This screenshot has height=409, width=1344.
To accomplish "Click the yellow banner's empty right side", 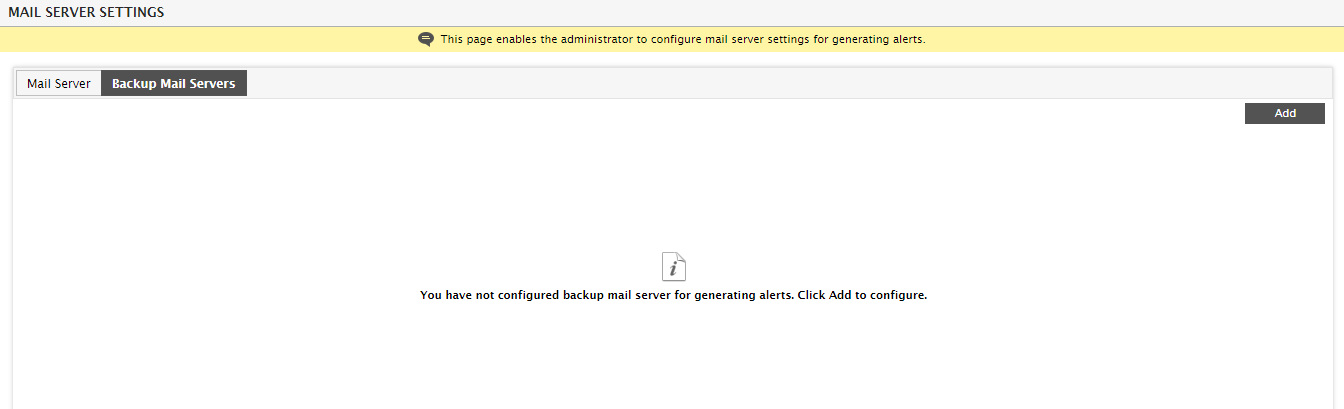I will coord(1130,39).
